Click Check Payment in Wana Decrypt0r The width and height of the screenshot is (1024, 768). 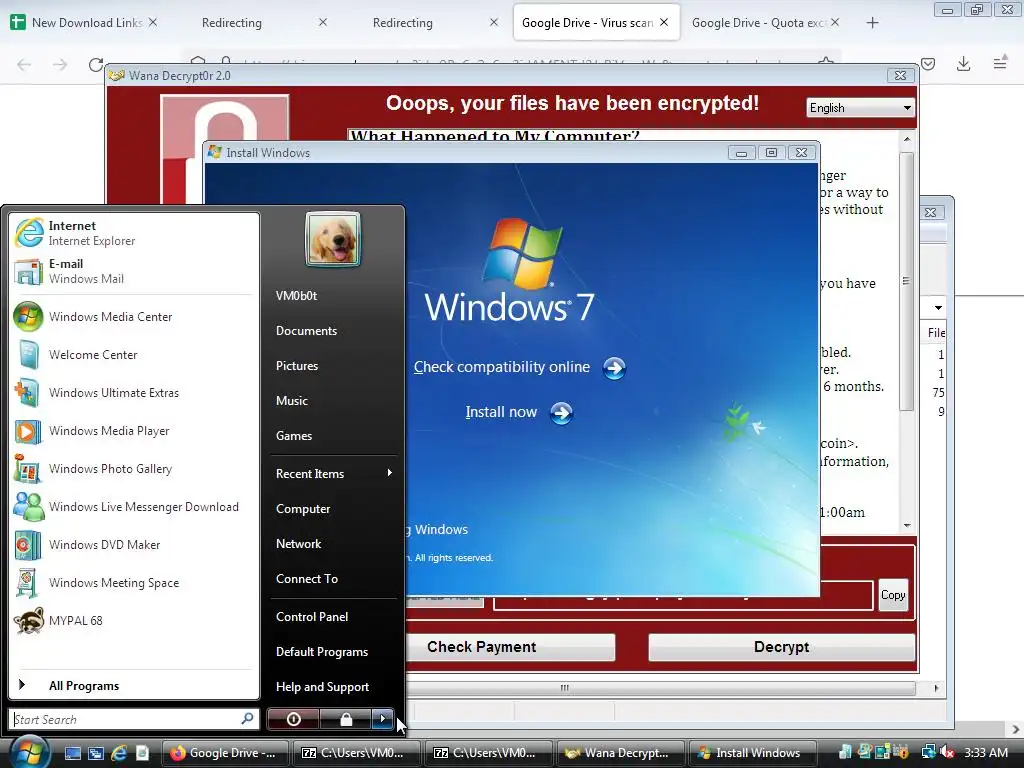pyautogui.click(x=510, y=647)
